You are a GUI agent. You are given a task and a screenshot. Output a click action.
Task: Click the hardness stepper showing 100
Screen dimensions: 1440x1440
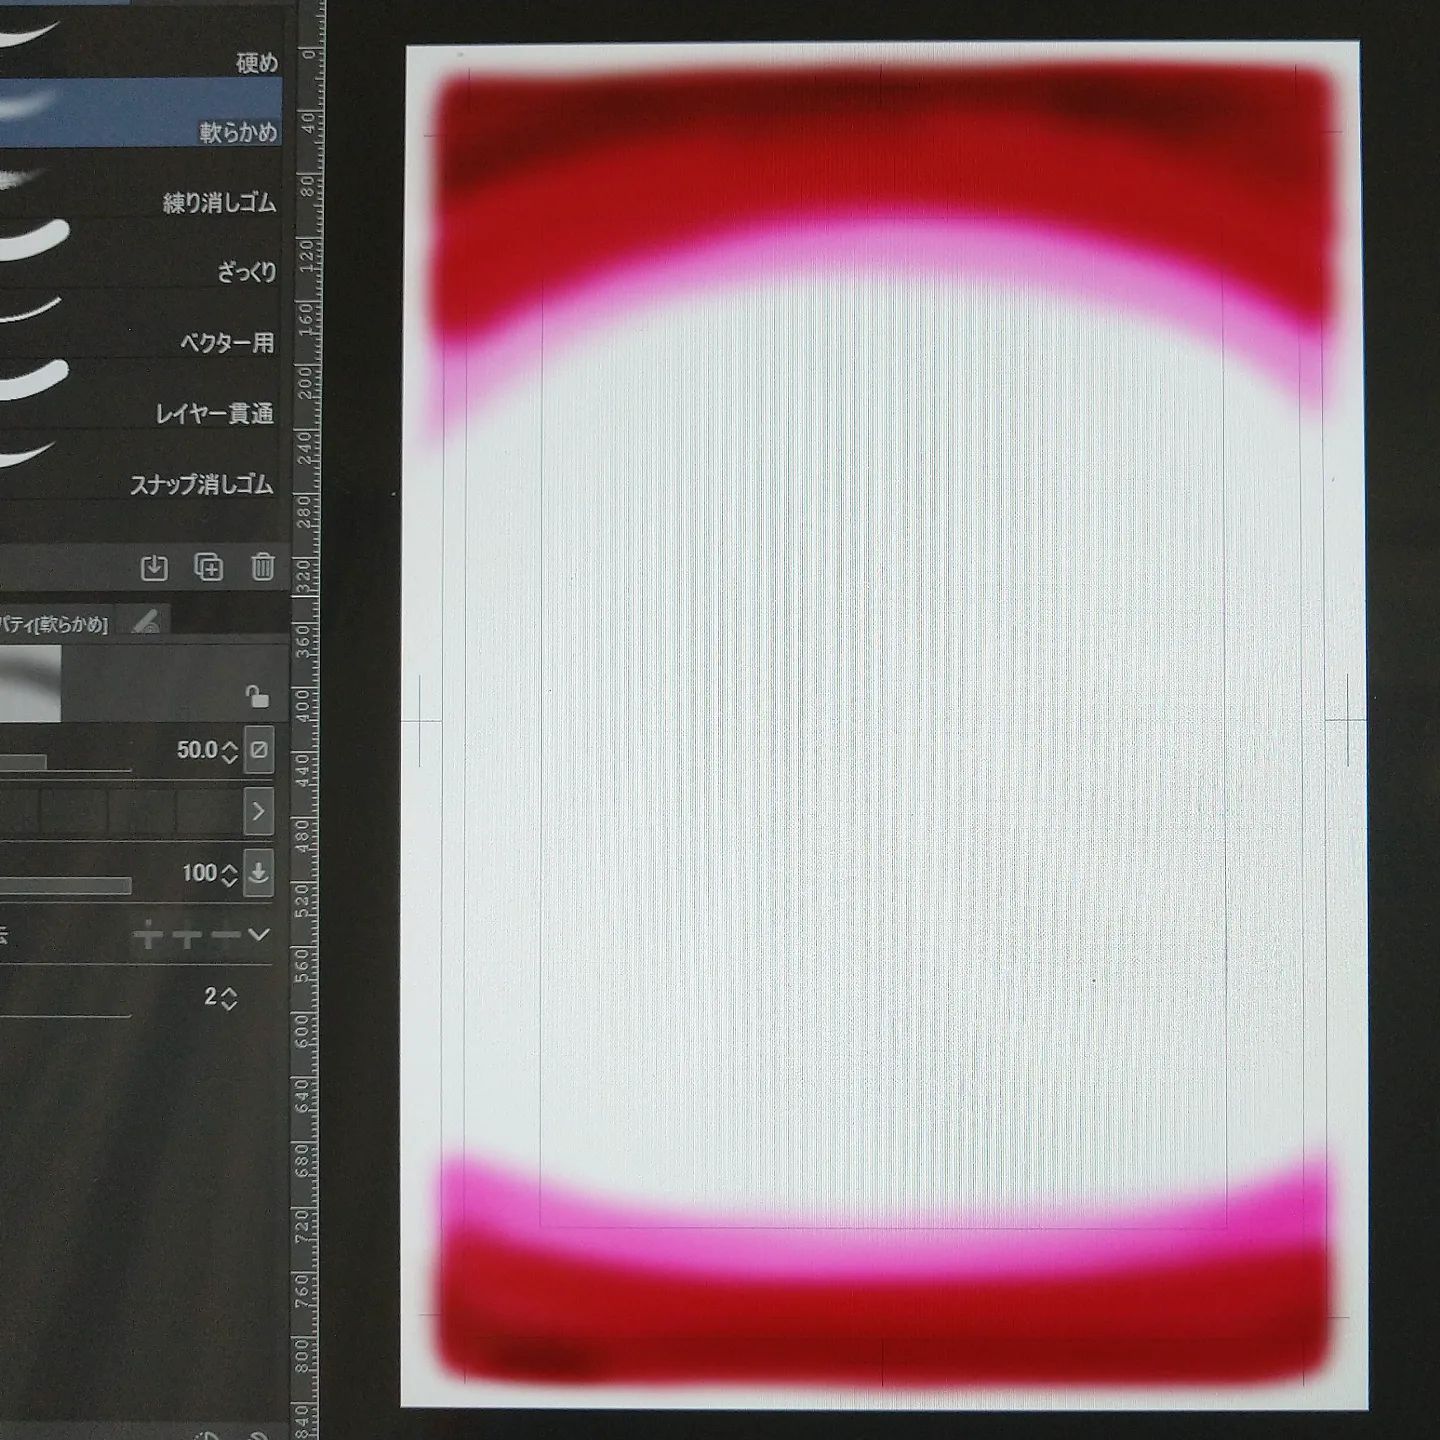pyautogui.click(x=230, y=875)
